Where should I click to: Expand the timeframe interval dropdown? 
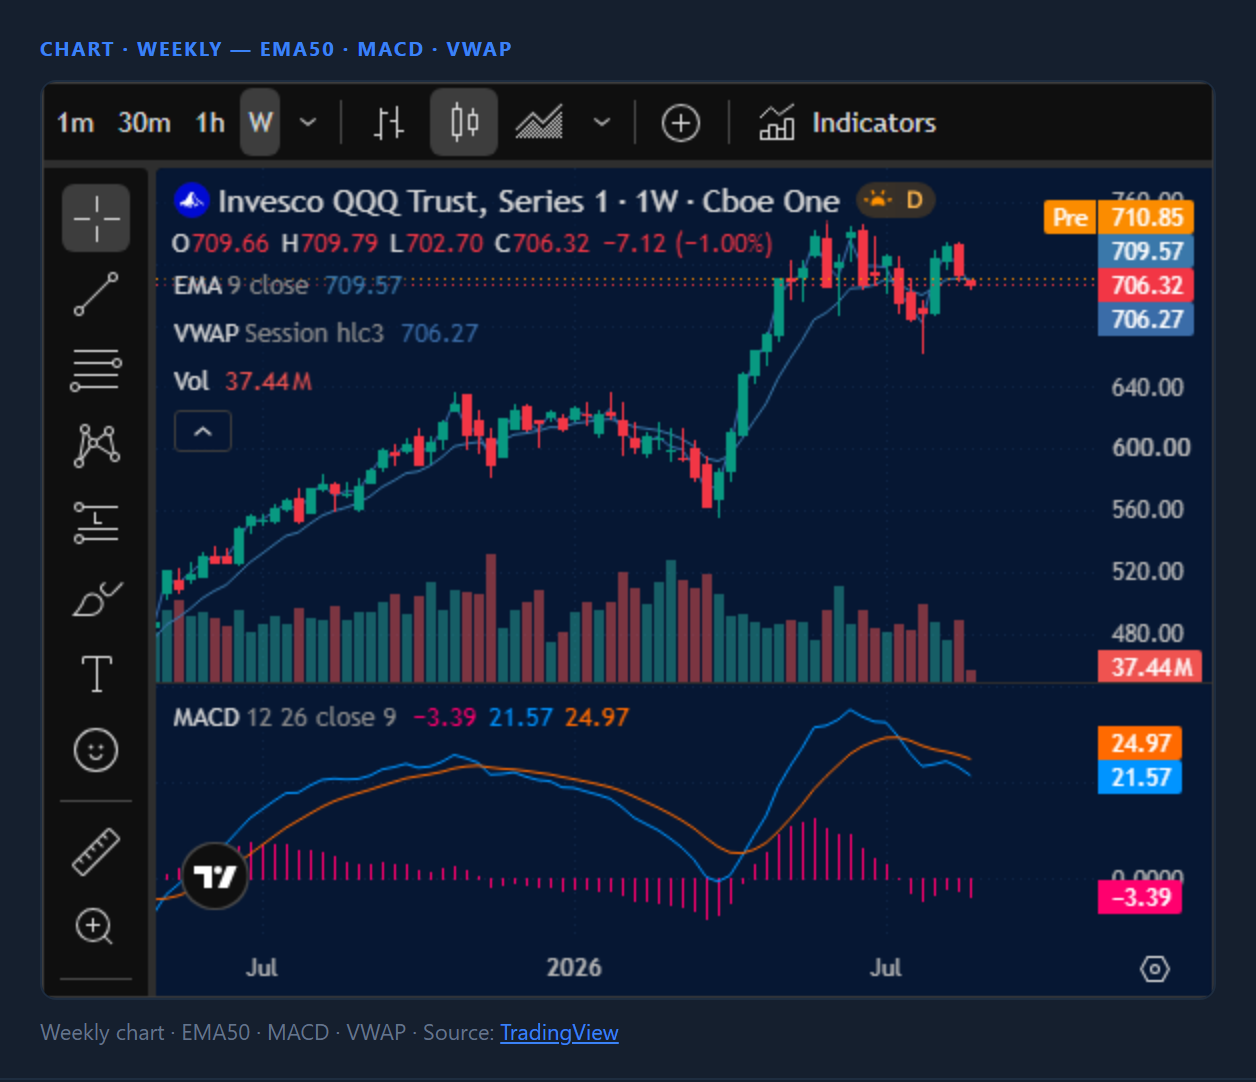click(308, 123)
